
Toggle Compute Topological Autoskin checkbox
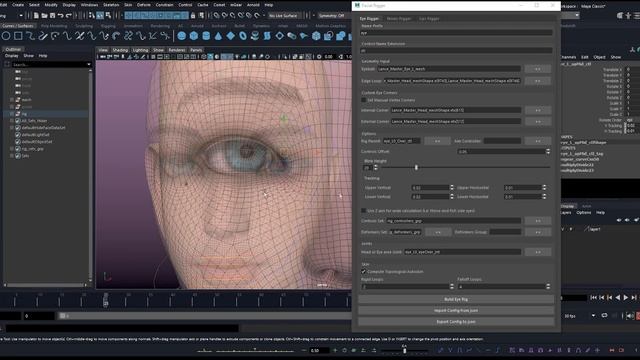363,271
